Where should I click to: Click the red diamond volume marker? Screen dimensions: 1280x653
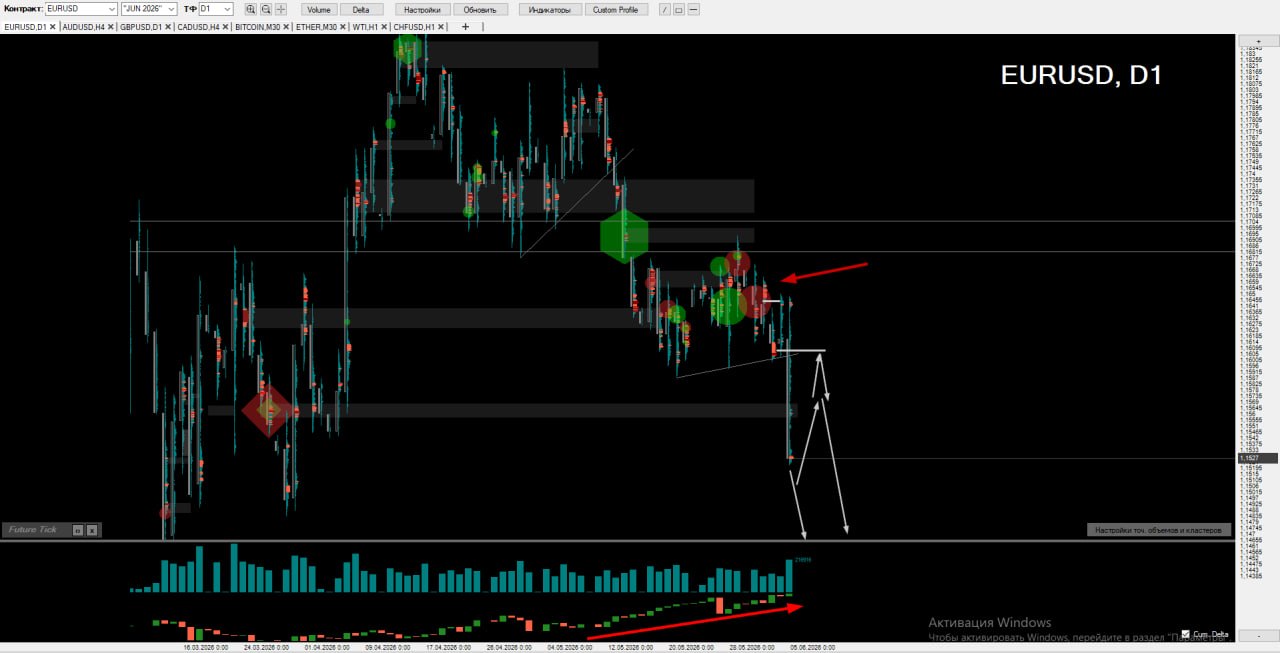pyautogui.click(x=268, y=410)
